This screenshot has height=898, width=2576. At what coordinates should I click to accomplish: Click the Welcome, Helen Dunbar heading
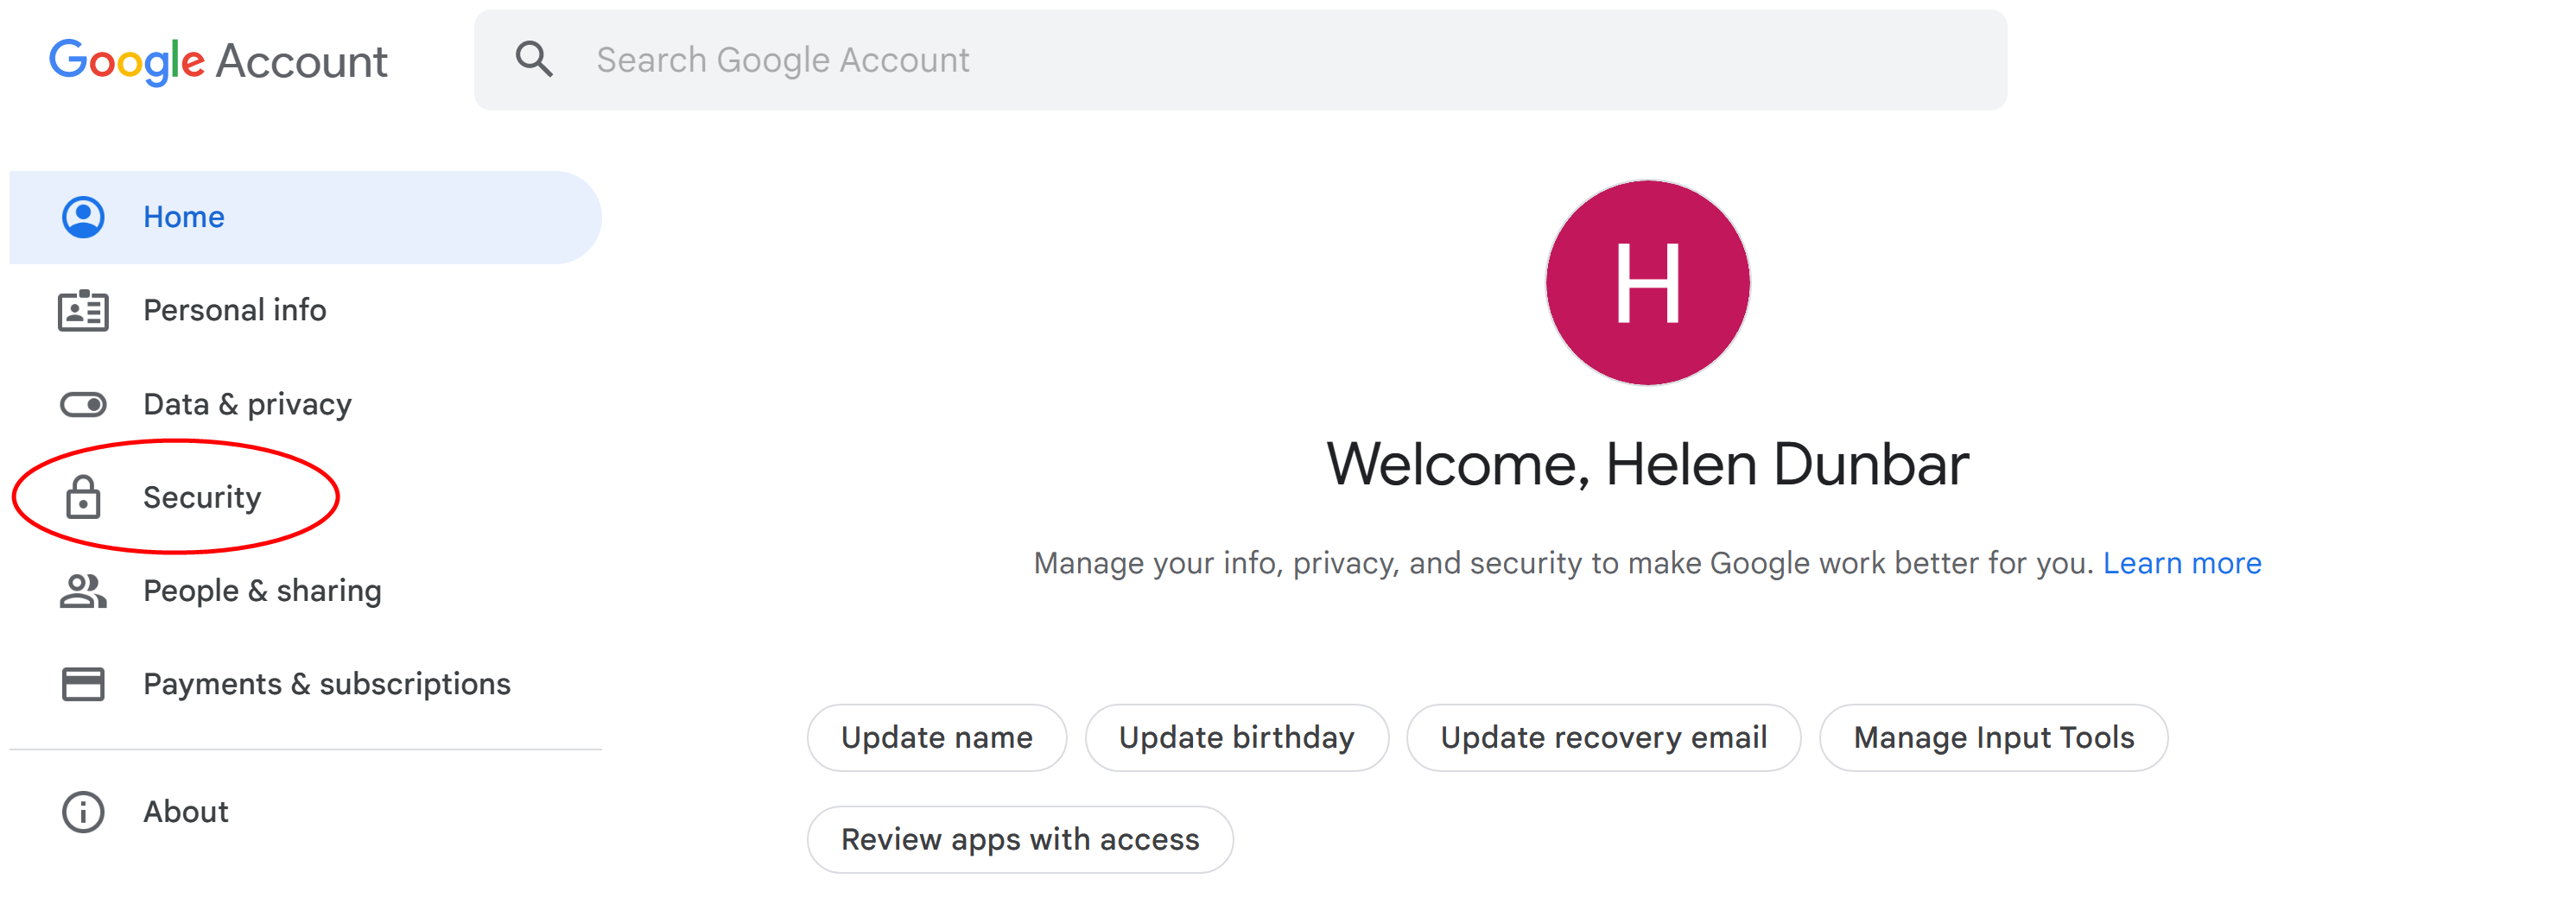(x=1647, y=465)
